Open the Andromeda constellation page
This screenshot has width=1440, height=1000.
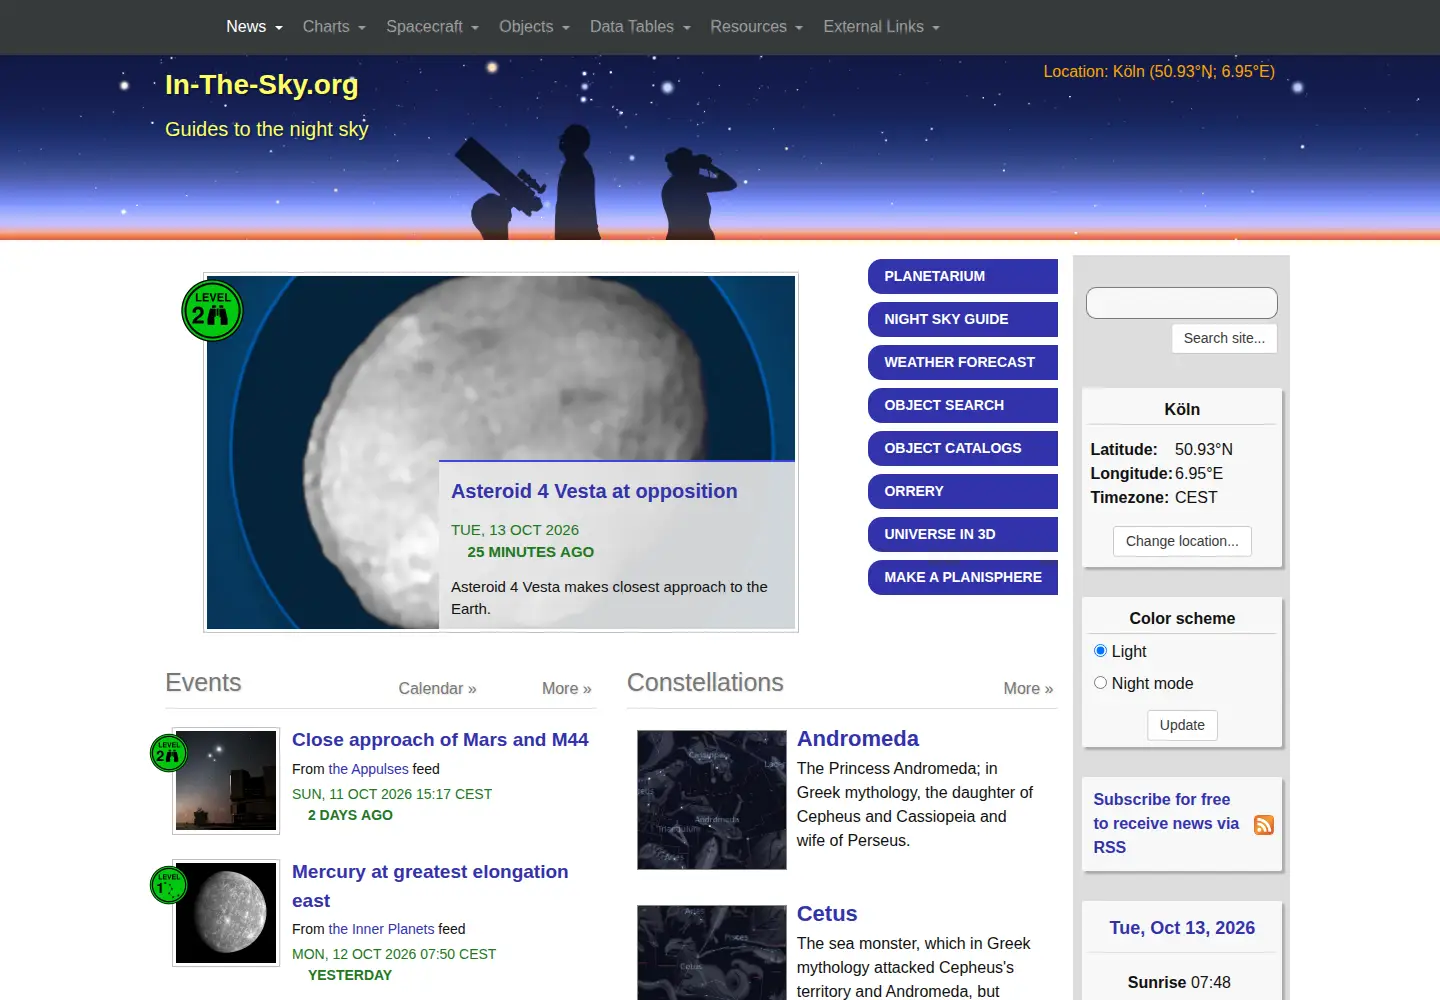(858, 738)
